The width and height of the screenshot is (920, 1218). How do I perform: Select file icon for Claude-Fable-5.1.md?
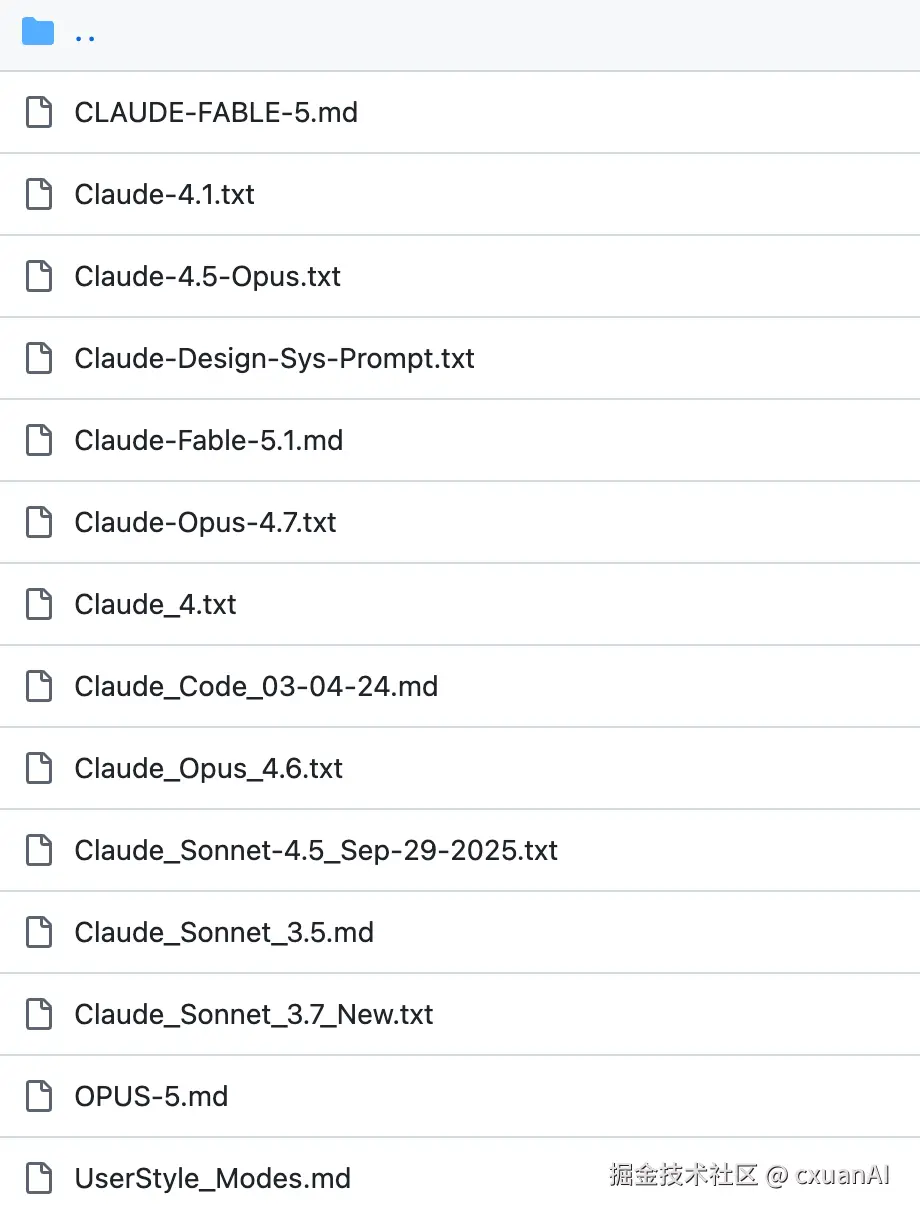(x=39, y=440)
